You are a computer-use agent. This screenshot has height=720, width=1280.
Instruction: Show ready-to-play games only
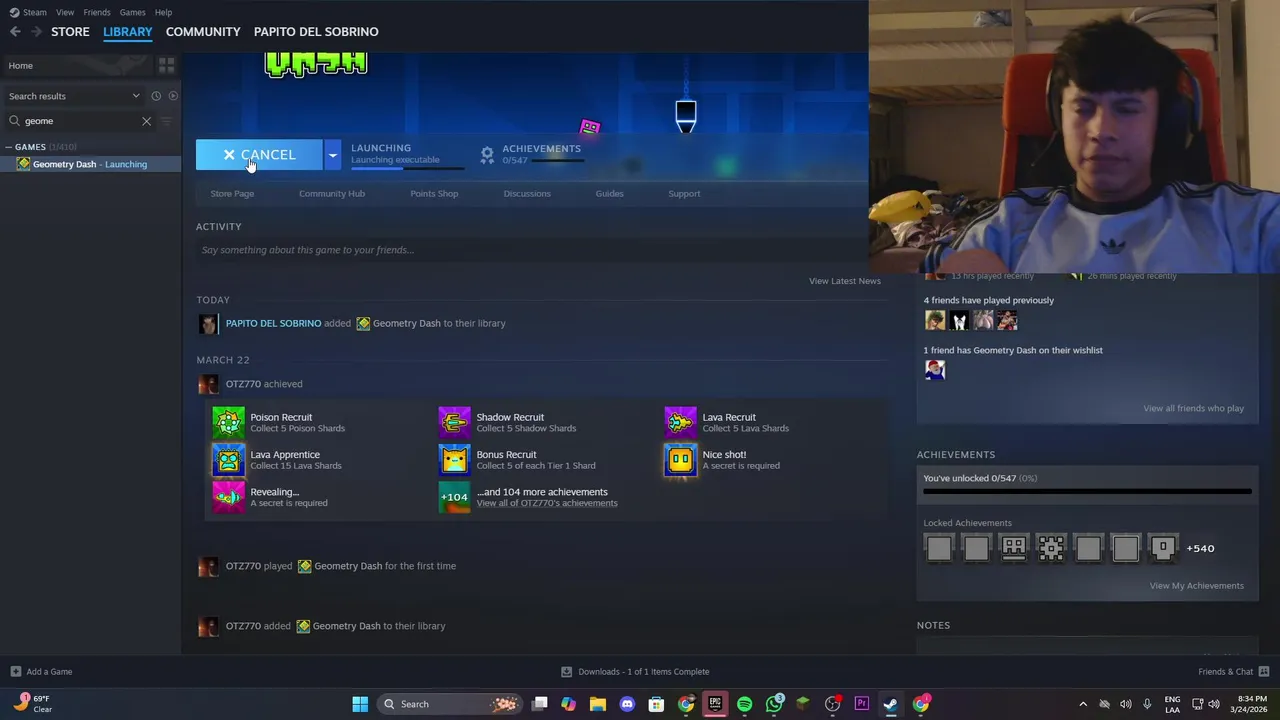click(x=173, y=96)
